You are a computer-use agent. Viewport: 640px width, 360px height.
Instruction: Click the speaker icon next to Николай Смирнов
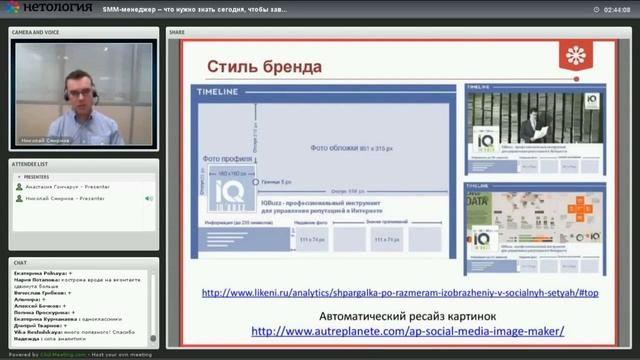(x=149, y=198)
